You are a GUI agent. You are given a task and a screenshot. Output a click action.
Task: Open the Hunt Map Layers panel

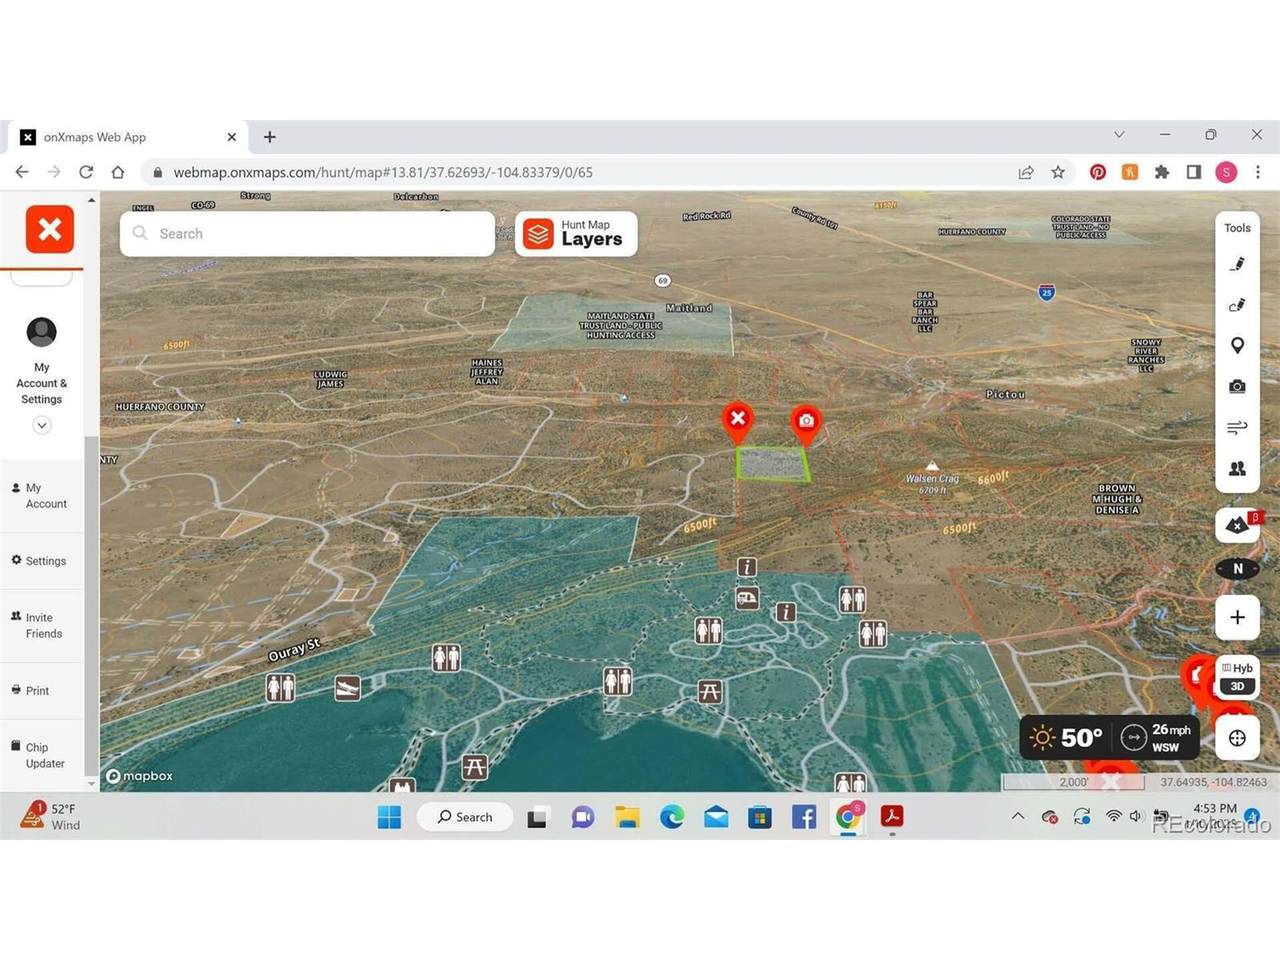(576, 234)
